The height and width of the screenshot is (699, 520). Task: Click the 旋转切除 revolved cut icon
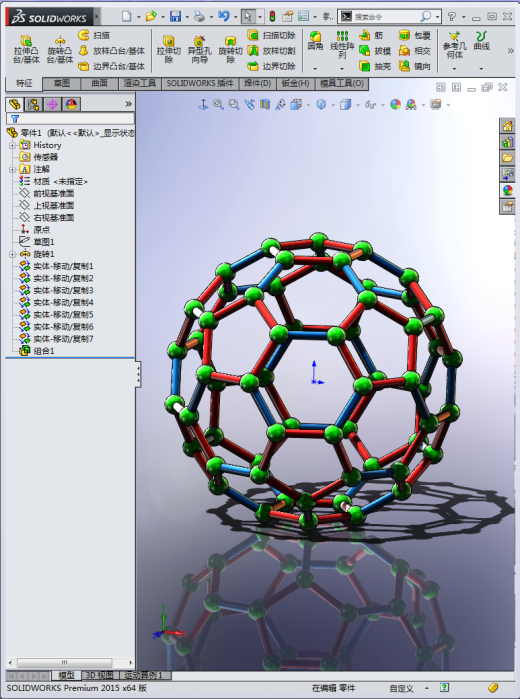[230, 49]
